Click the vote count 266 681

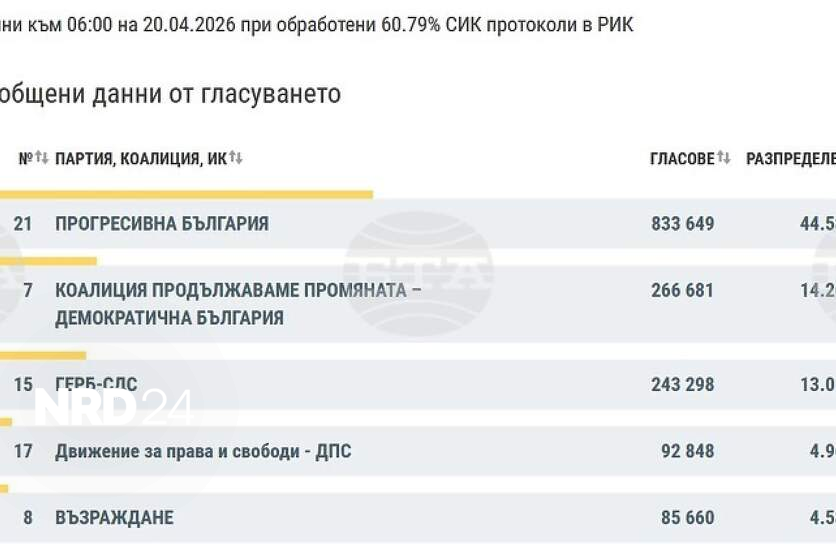coord(682,291)
